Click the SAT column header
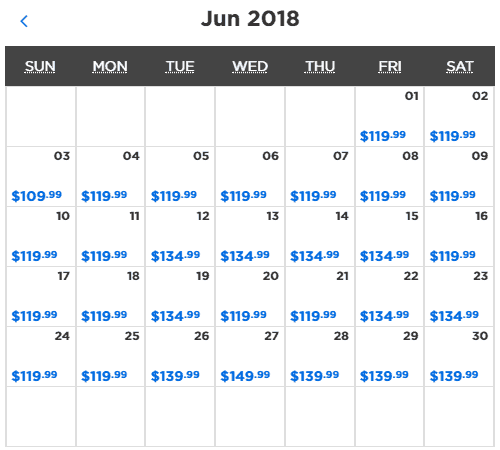Viewport: 500px width, 450px height. pos(460,66)
